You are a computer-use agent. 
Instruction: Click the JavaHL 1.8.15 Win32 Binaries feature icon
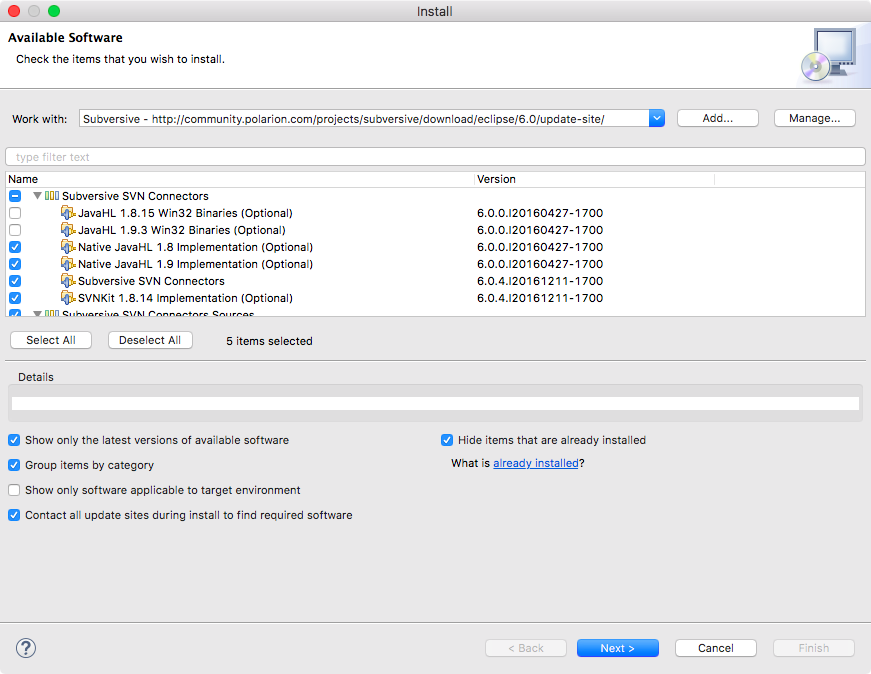tap(68, 213)
